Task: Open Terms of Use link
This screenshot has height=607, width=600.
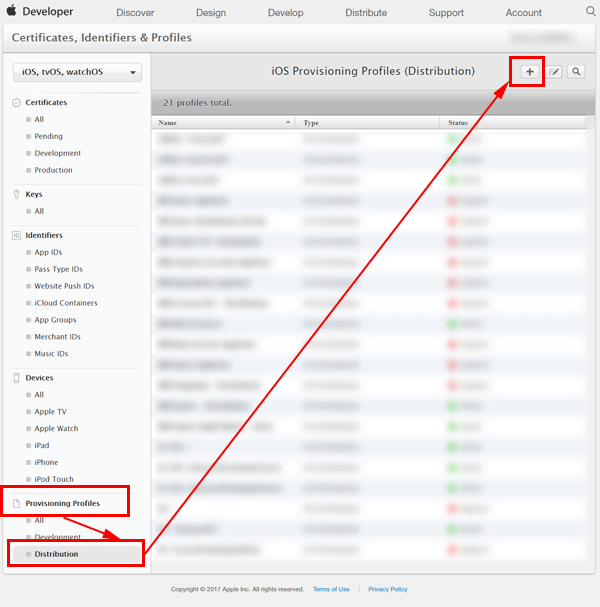Action: tap(331, 589)
